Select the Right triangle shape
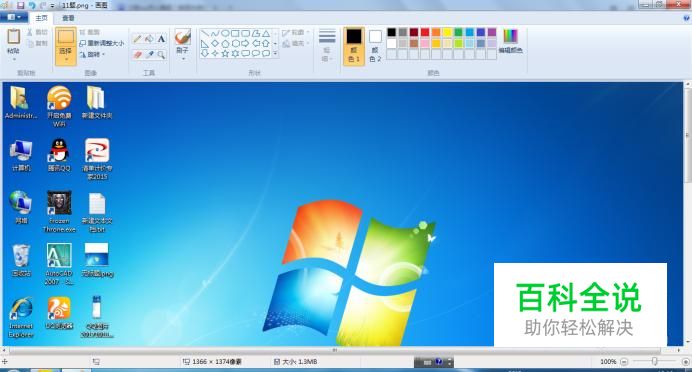The width and height of the screenshot is (692, 372). [x=205, y=44]
